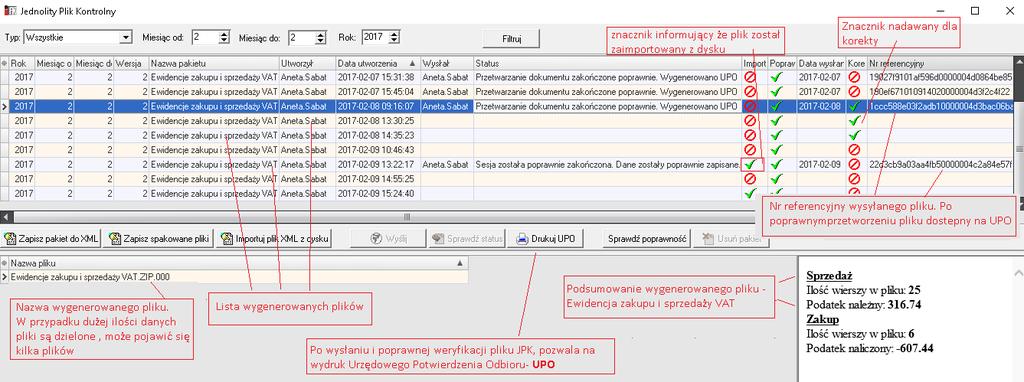Click Popraw checkmark in selected 09:16:07 row
This screenshot has width=1024, height=382.
tap(776, 106)
